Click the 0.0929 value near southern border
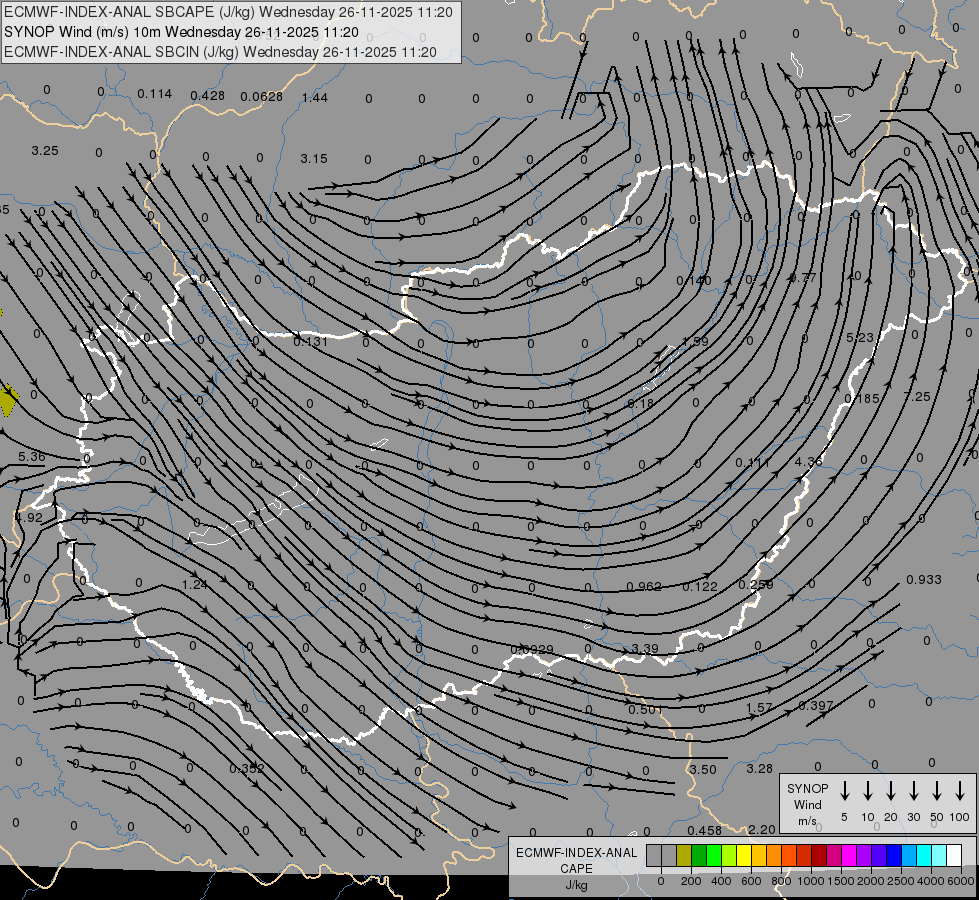Screen dimensions: 979x900 point(532,650)
